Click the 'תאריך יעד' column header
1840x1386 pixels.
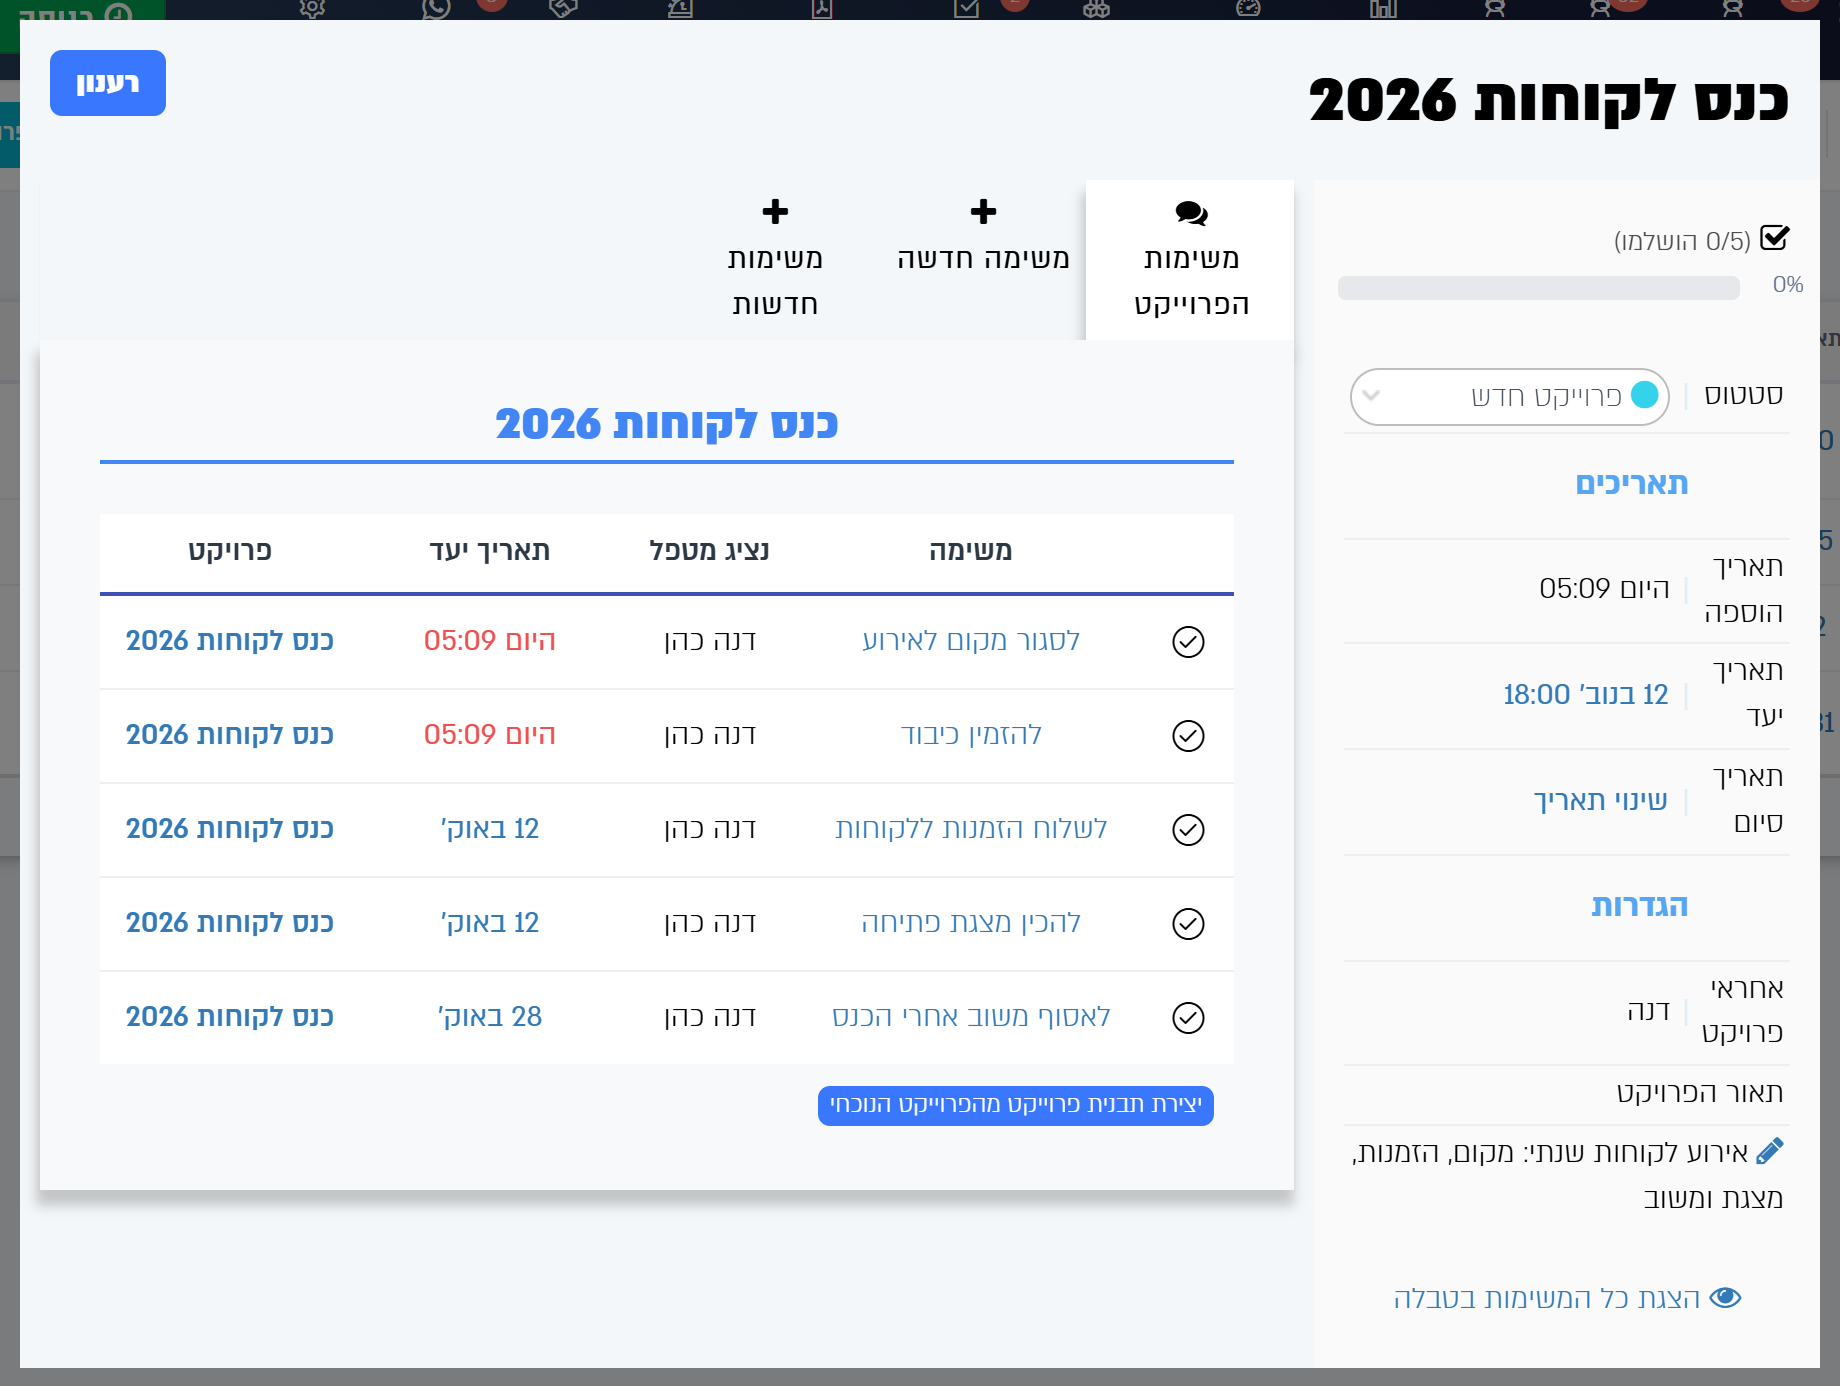[489, 551]
